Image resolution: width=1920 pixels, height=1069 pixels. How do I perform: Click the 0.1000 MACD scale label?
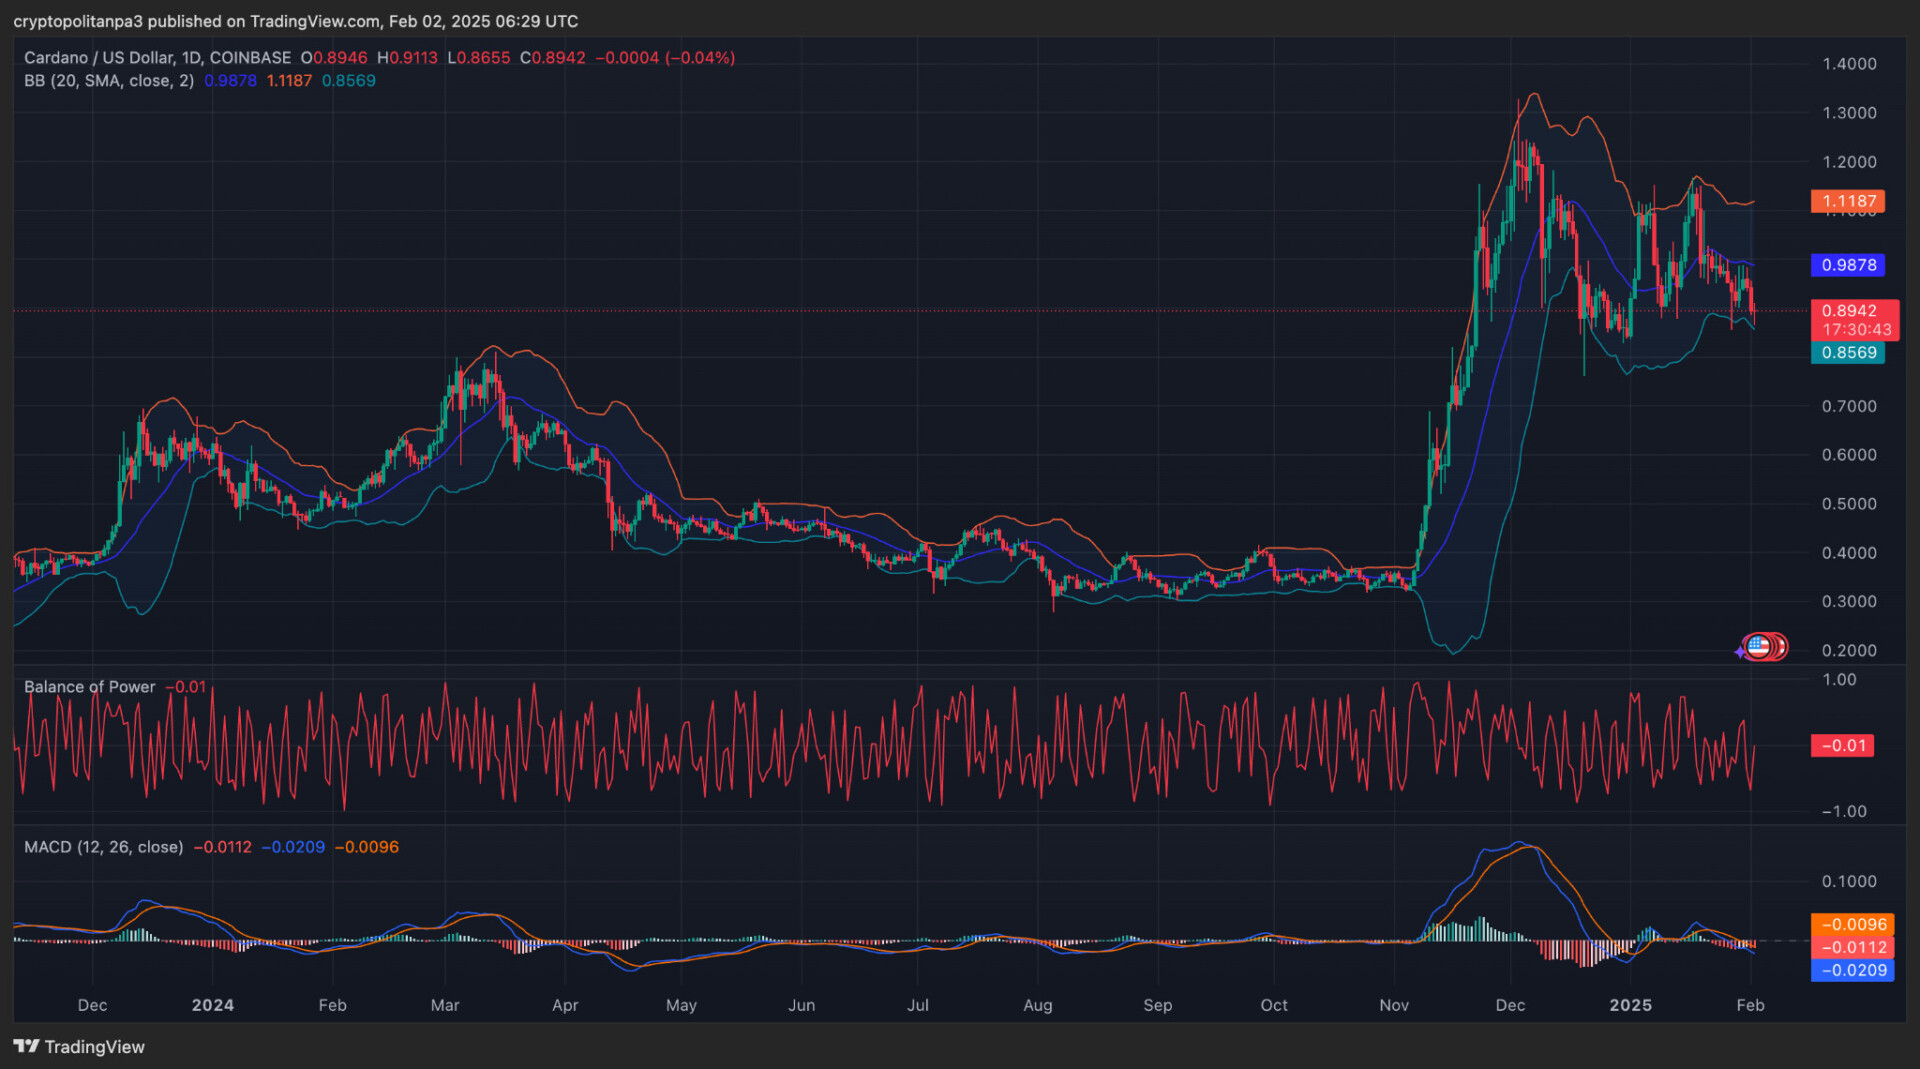click(x=1849, y=882)
